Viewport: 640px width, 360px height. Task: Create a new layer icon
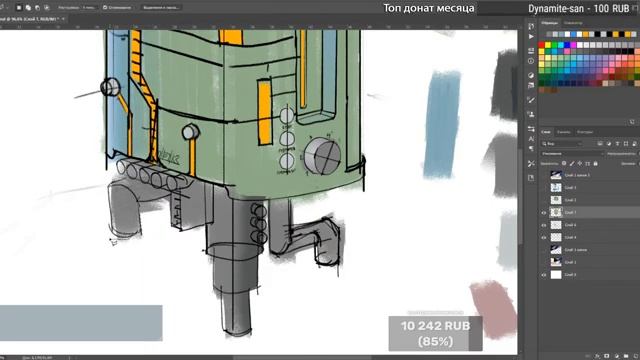point(635,356)
